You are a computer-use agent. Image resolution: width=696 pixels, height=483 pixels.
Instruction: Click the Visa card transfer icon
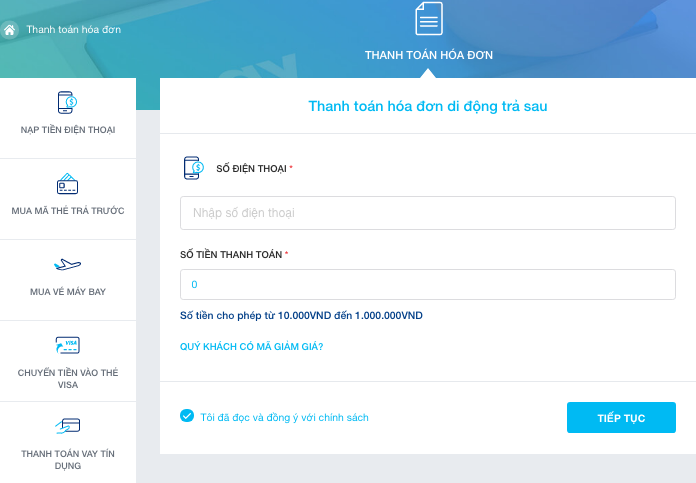(68, 346)
